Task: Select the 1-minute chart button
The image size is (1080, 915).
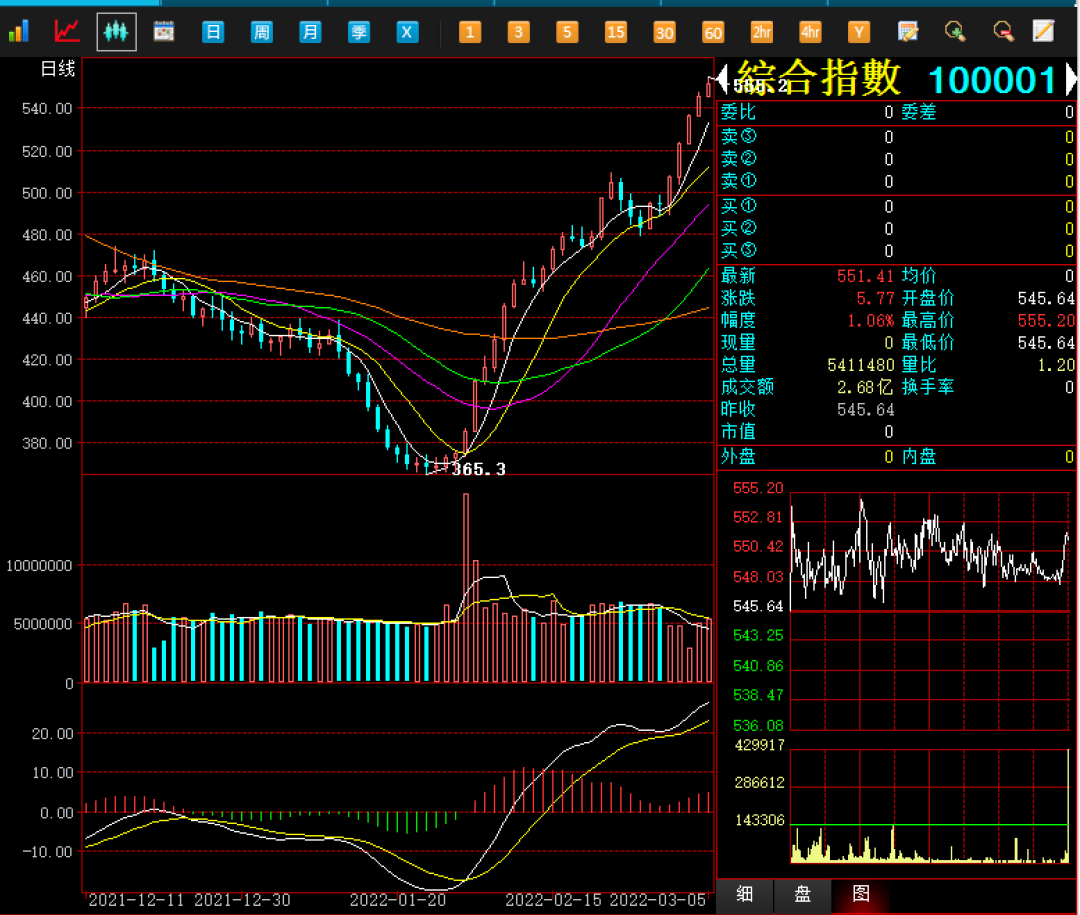Action: pyautogui.click(x=470, y=32)
